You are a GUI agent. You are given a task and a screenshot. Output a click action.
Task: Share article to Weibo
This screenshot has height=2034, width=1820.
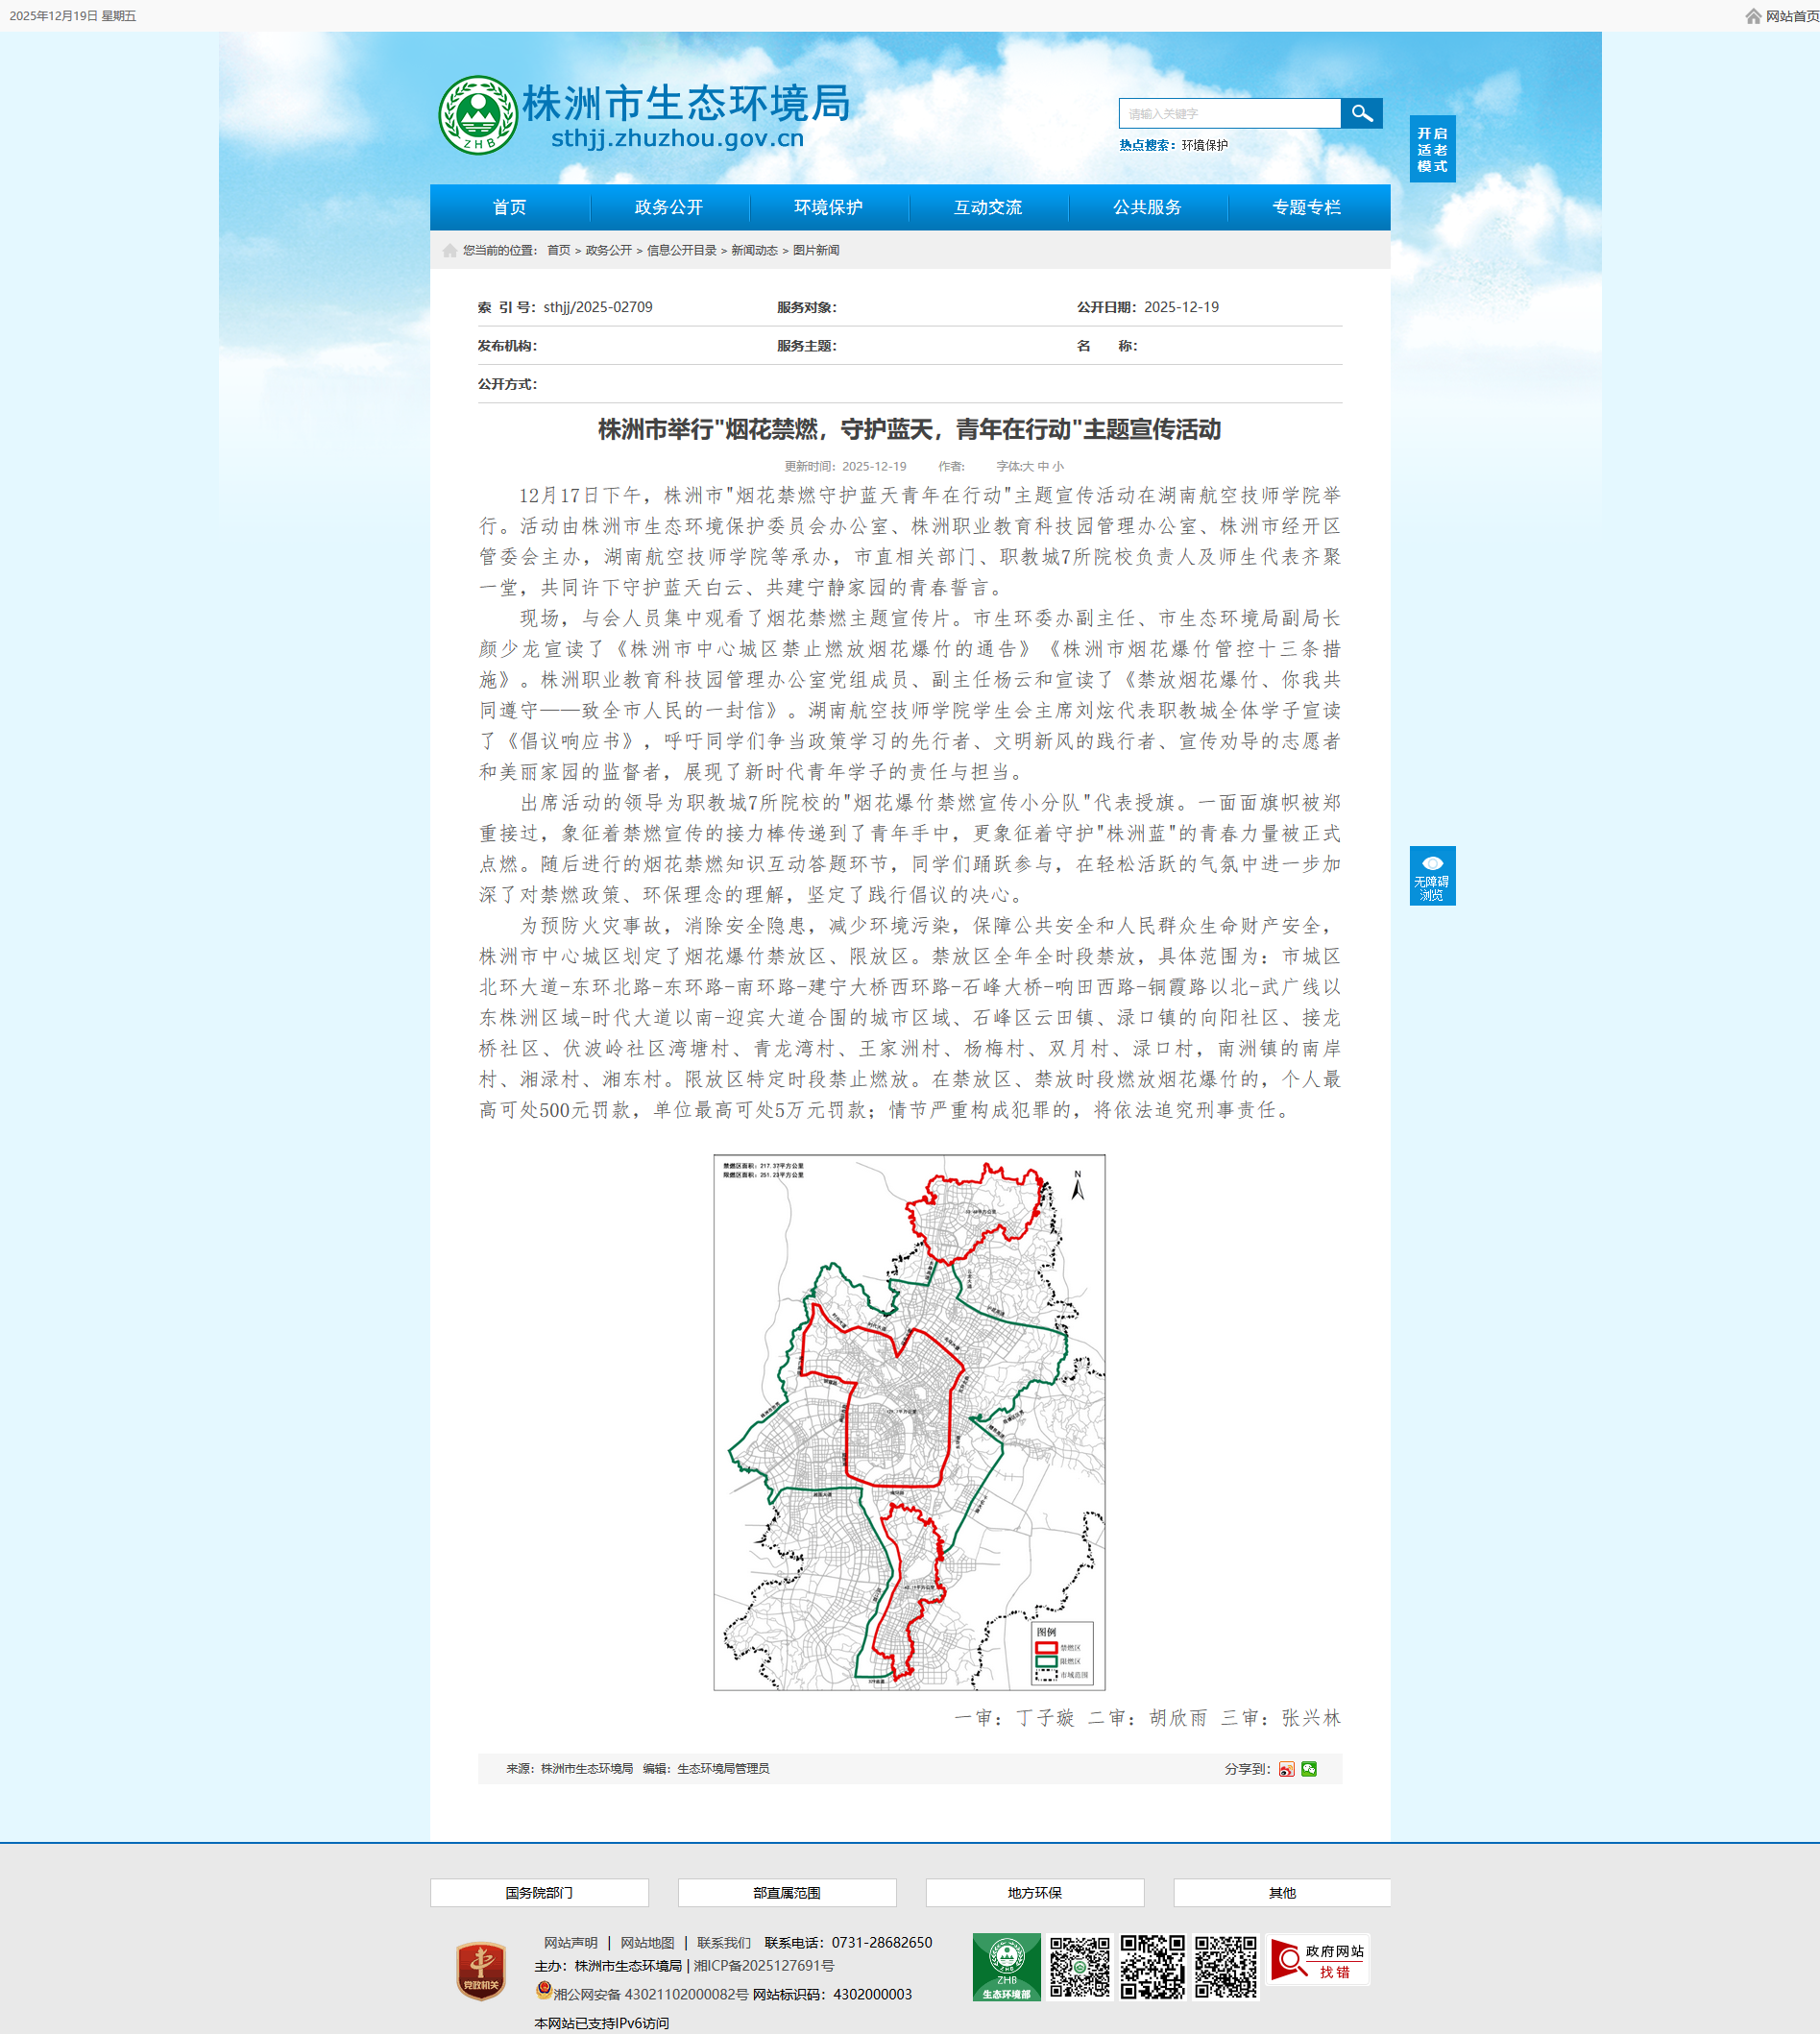[1286, 1769]
